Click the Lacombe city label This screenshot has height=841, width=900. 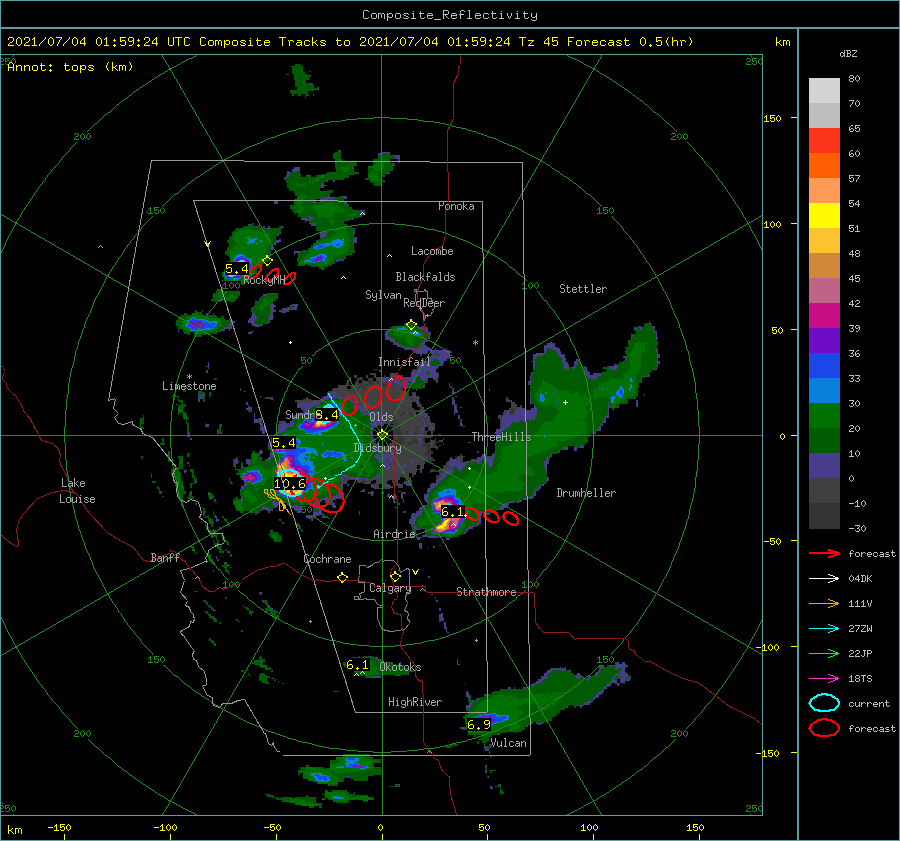coord(432,251)
